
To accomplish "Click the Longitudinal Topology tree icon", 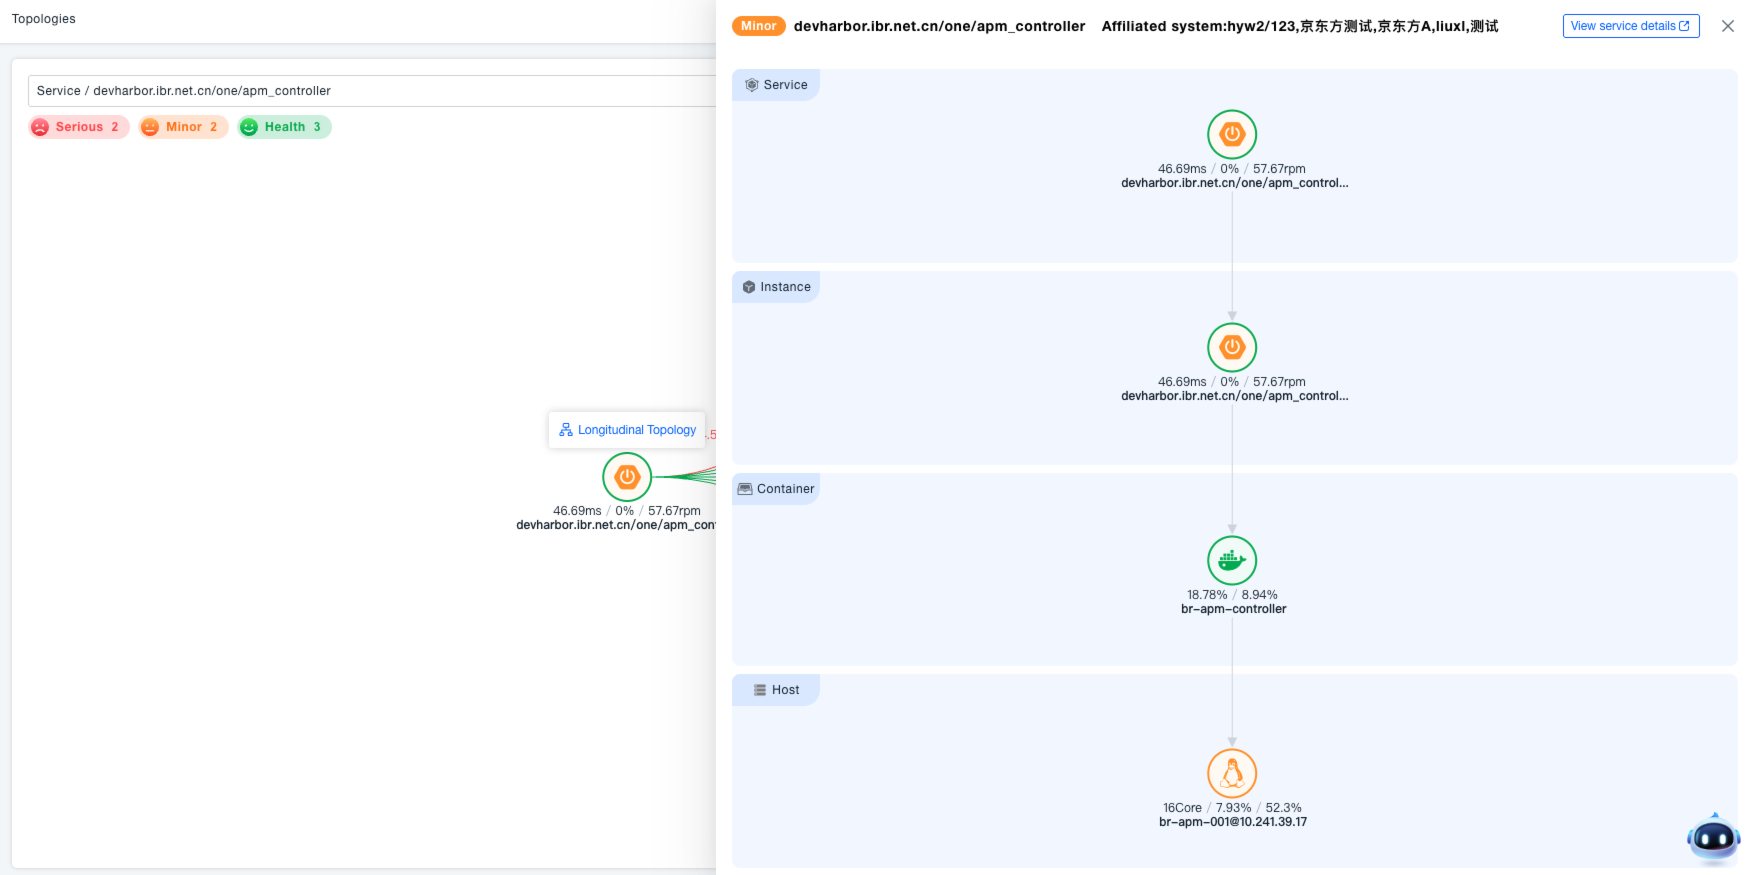I will tap(566, 430).
